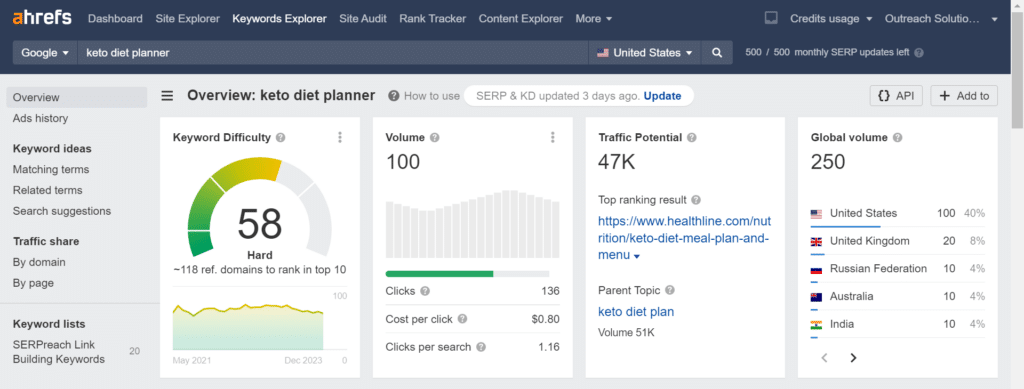Image resolution: width=1024 pixels, height=389 pixels.
Task: Open SERPreach Link Building Keywords list
Action: coord(59,351)
